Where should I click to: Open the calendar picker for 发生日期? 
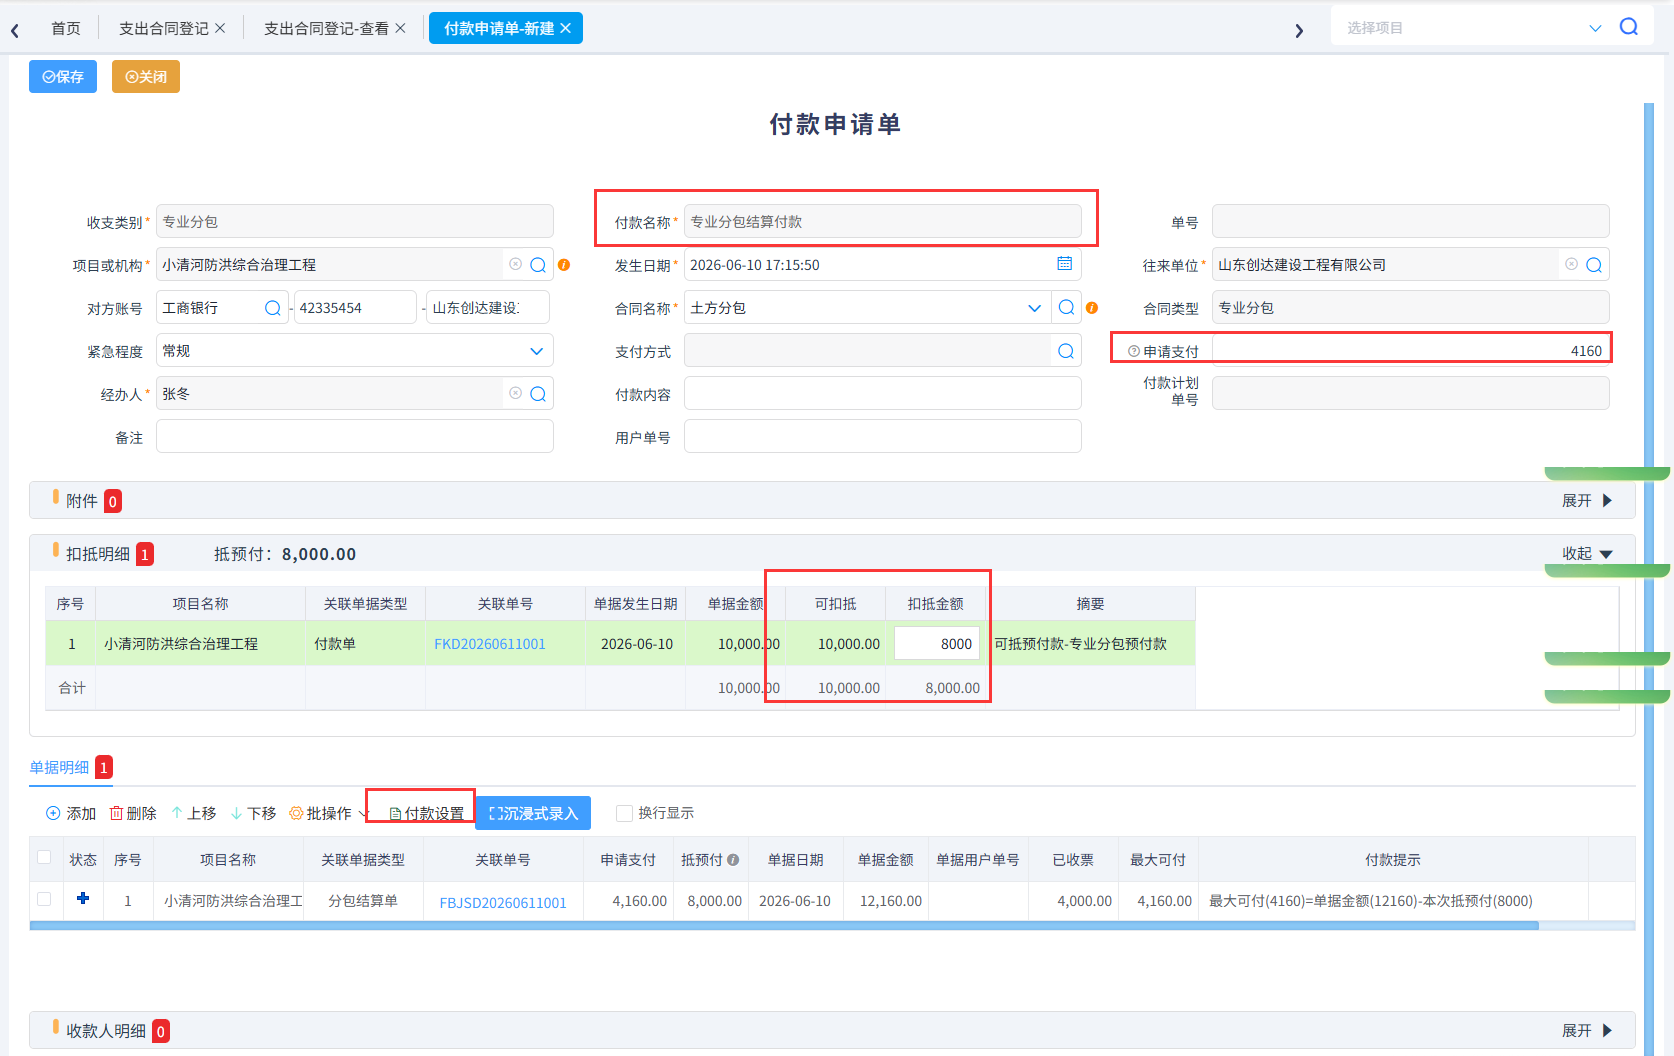[1065, 264]
